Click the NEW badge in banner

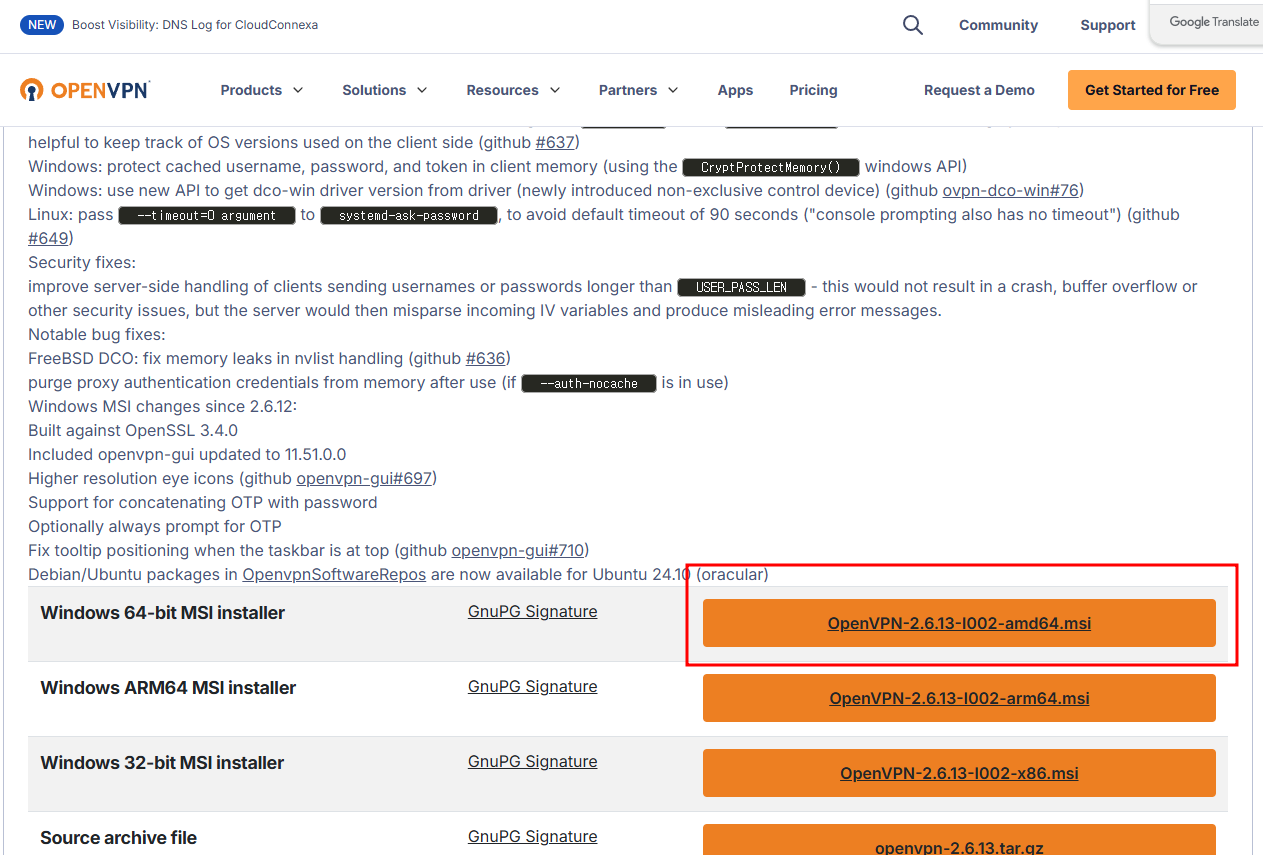pyautogui.click(x=42, y=25)
